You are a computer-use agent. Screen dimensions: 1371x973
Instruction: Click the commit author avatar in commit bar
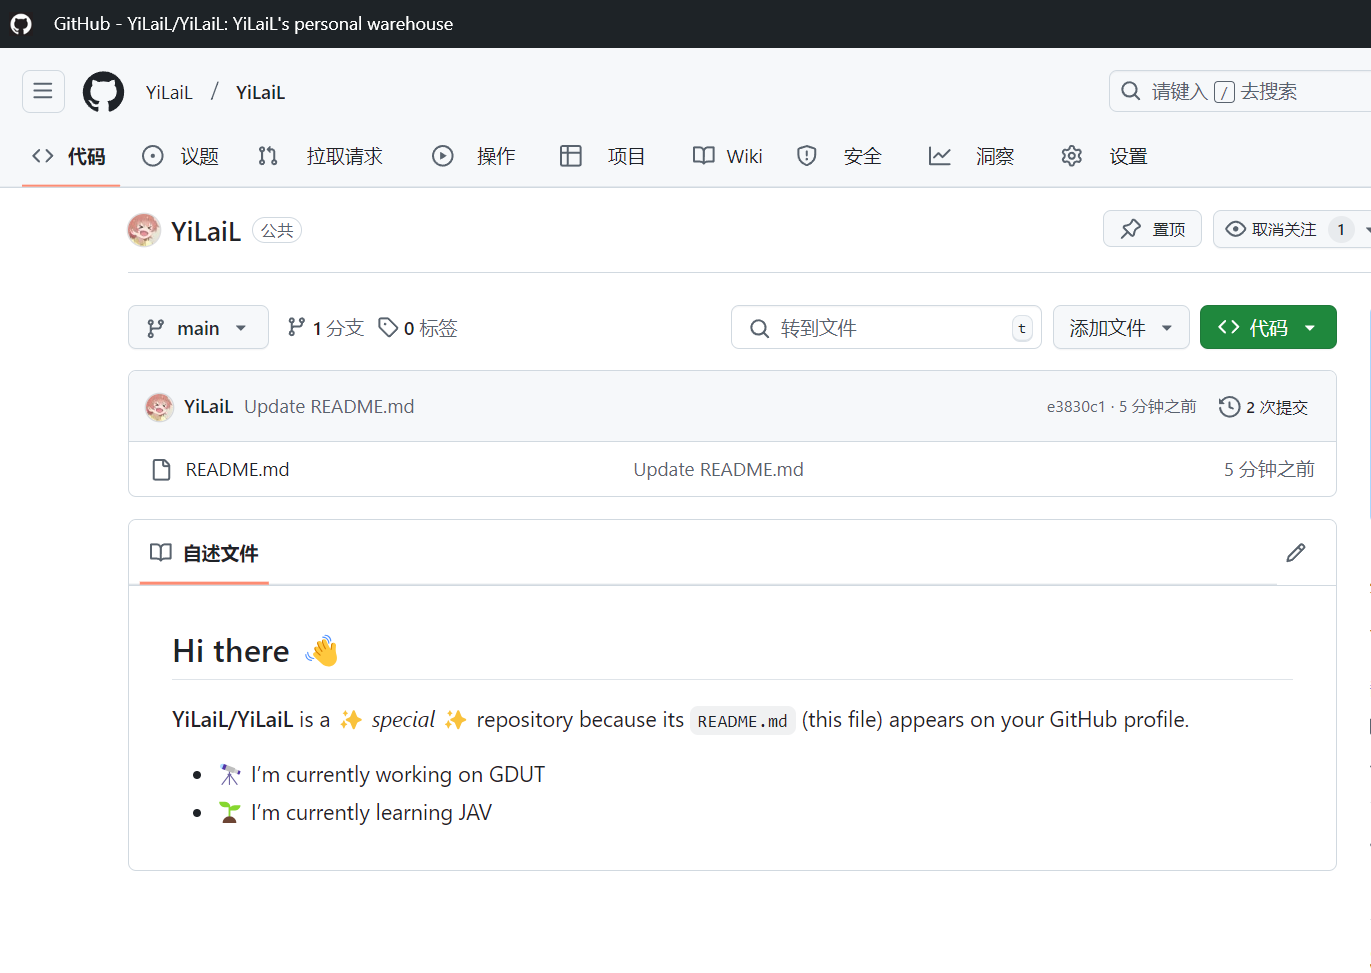click(x=159, y=407)
